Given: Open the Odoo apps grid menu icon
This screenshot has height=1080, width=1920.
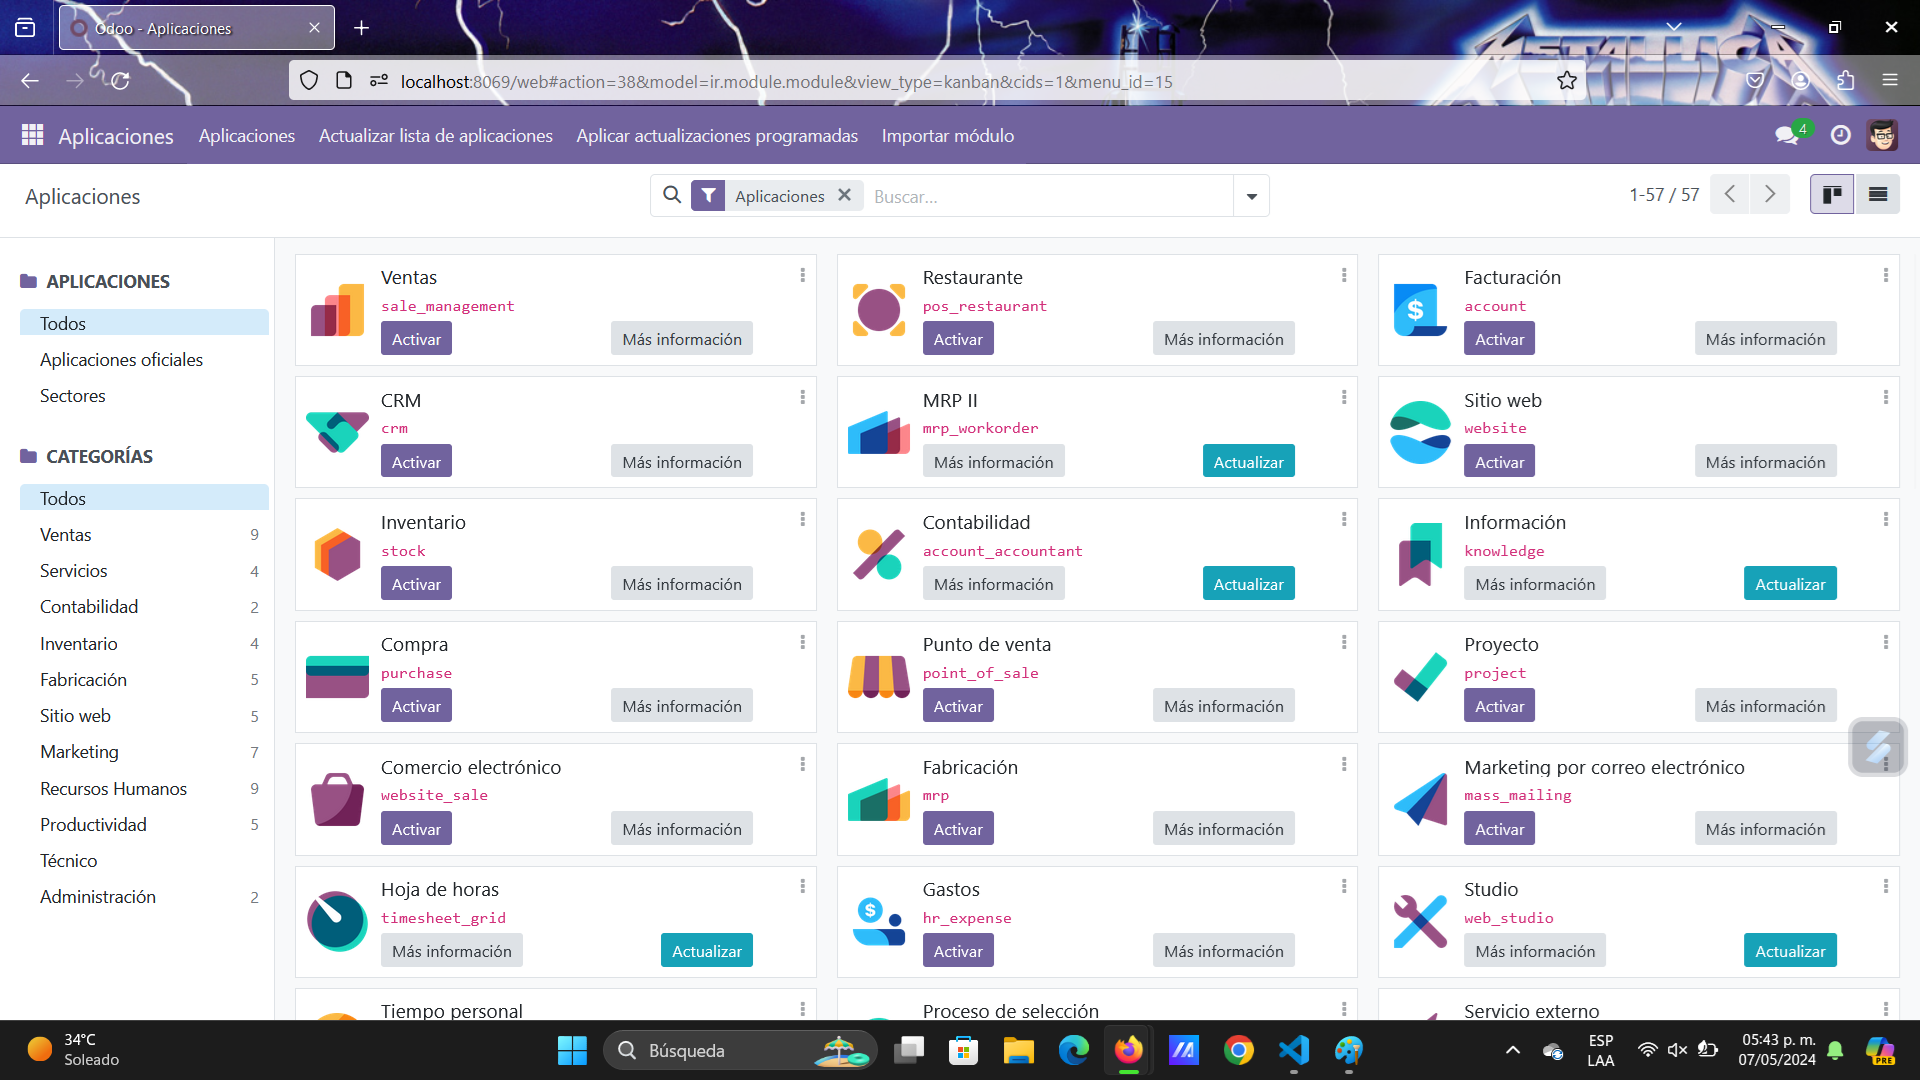Looking at the screenshot, I should 32,135.
